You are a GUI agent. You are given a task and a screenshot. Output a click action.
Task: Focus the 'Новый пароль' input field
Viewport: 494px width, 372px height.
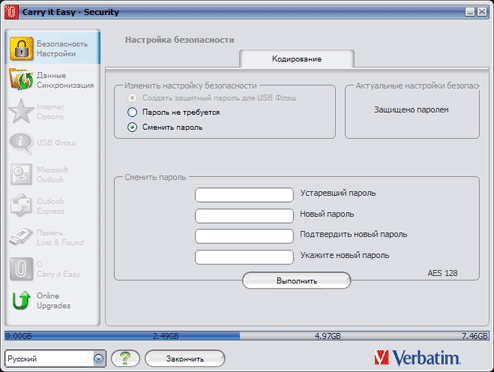(x=244, y=216)
